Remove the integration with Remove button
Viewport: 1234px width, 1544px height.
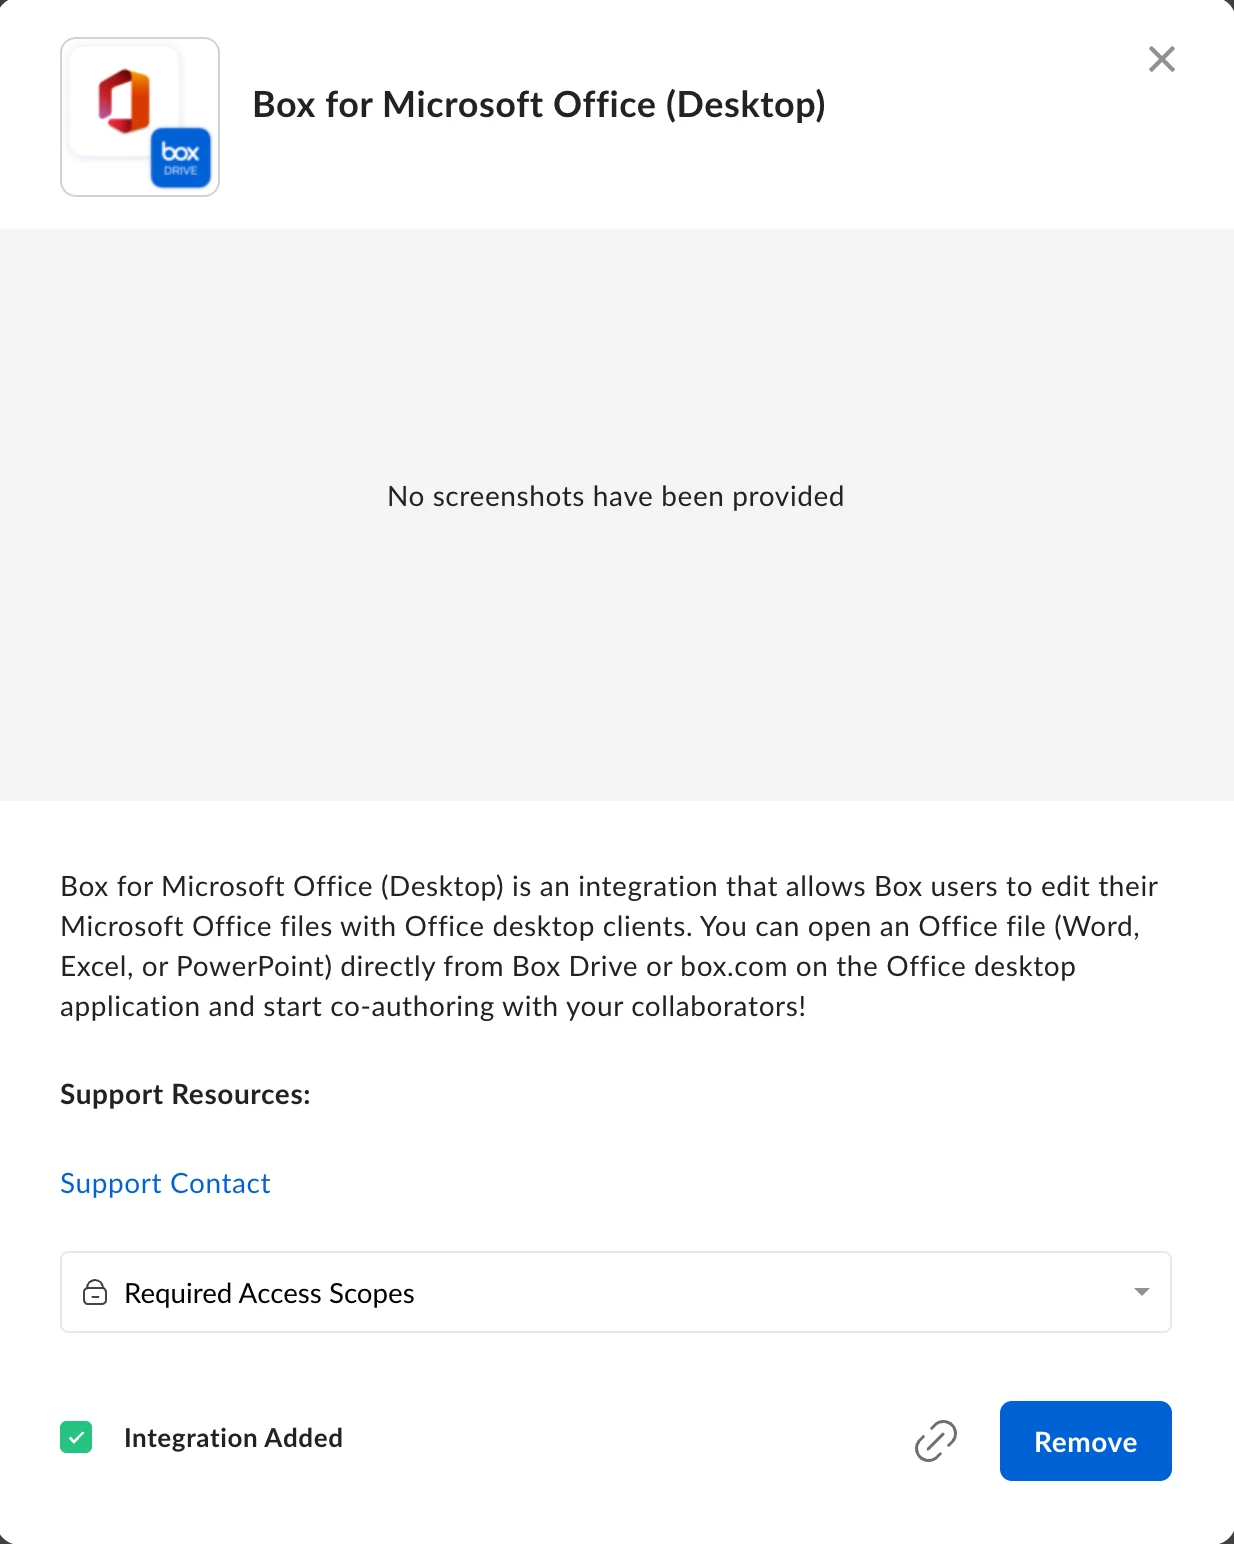1085,1441
